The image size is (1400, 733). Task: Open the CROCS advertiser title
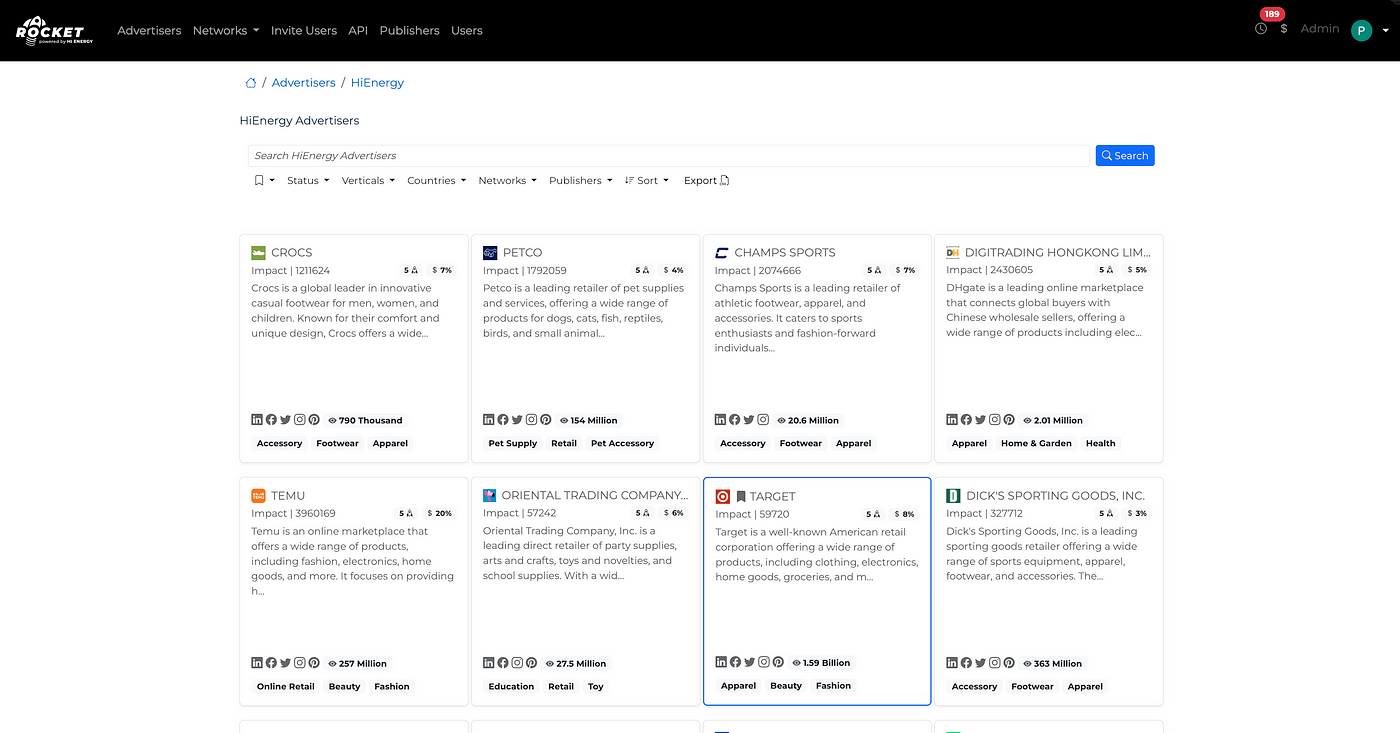292,253
